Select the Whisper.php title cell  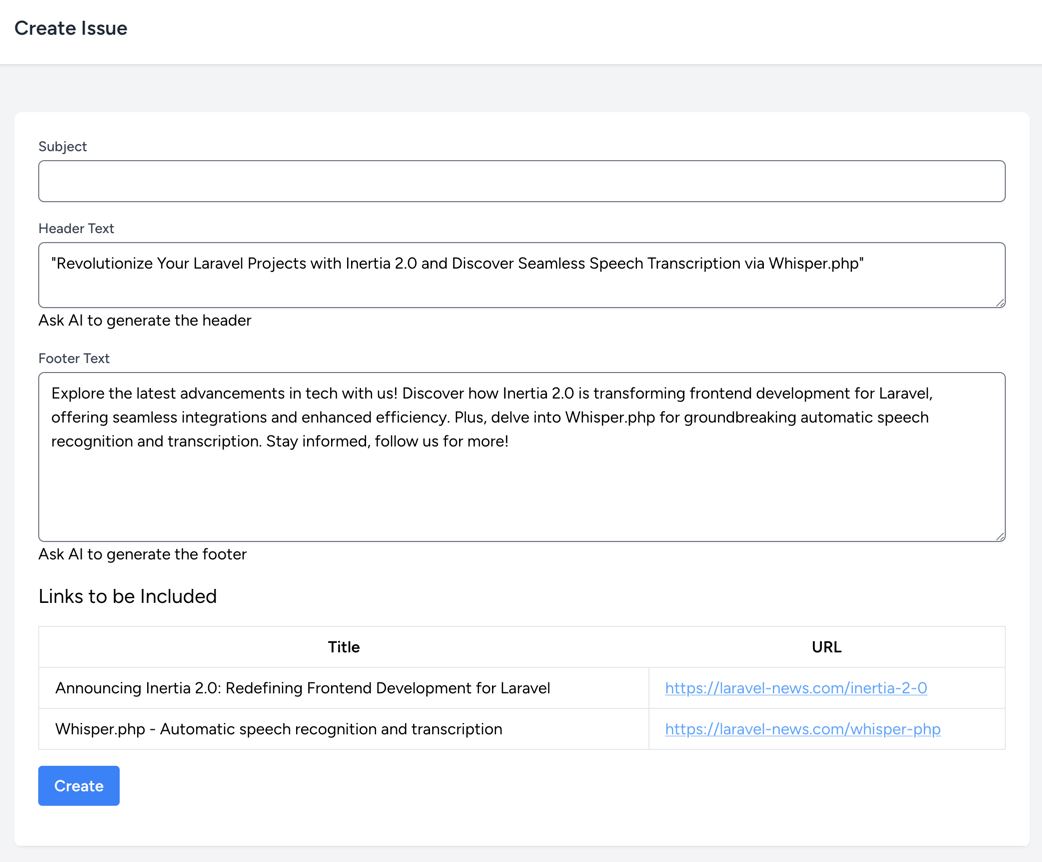pos(344,729)
